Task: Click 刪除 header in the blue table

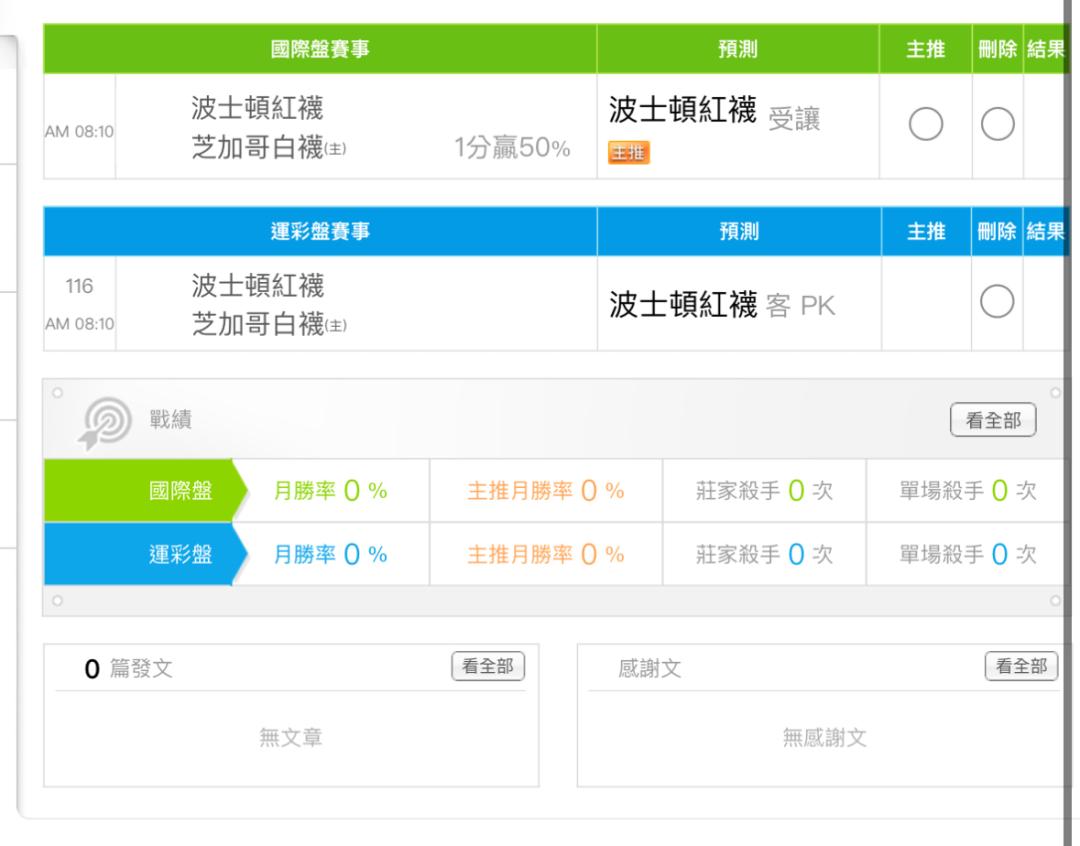Action: (x=997, y=231)
